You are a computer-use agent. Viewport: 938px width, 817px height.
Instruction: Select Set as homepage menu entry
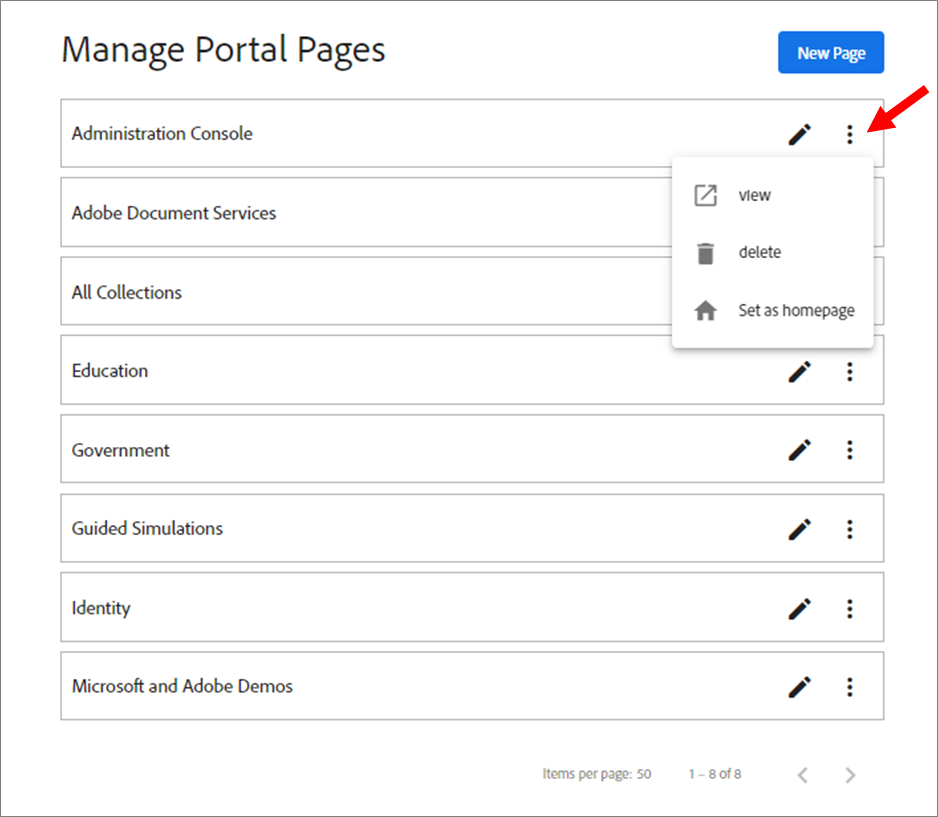pos(772,310)
